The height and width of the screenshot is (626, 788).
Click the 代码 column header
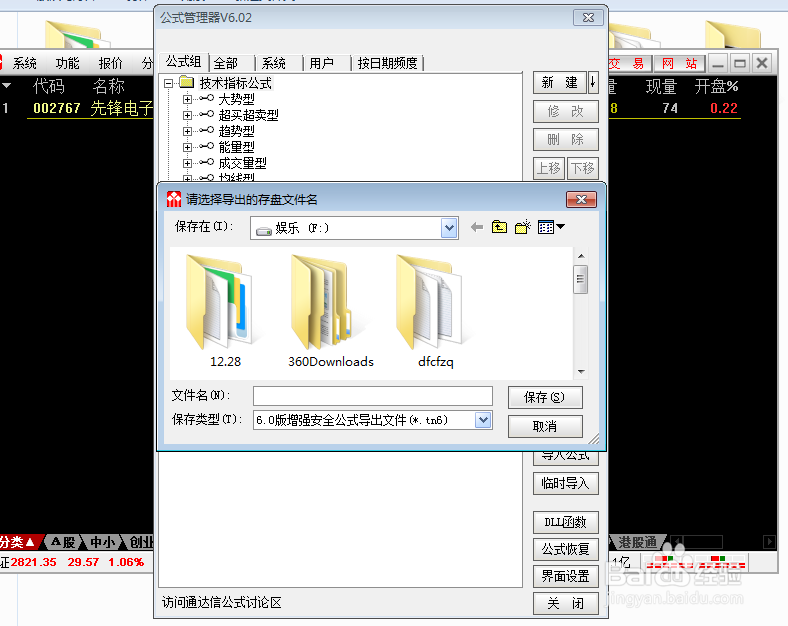(x=49, y=86)
